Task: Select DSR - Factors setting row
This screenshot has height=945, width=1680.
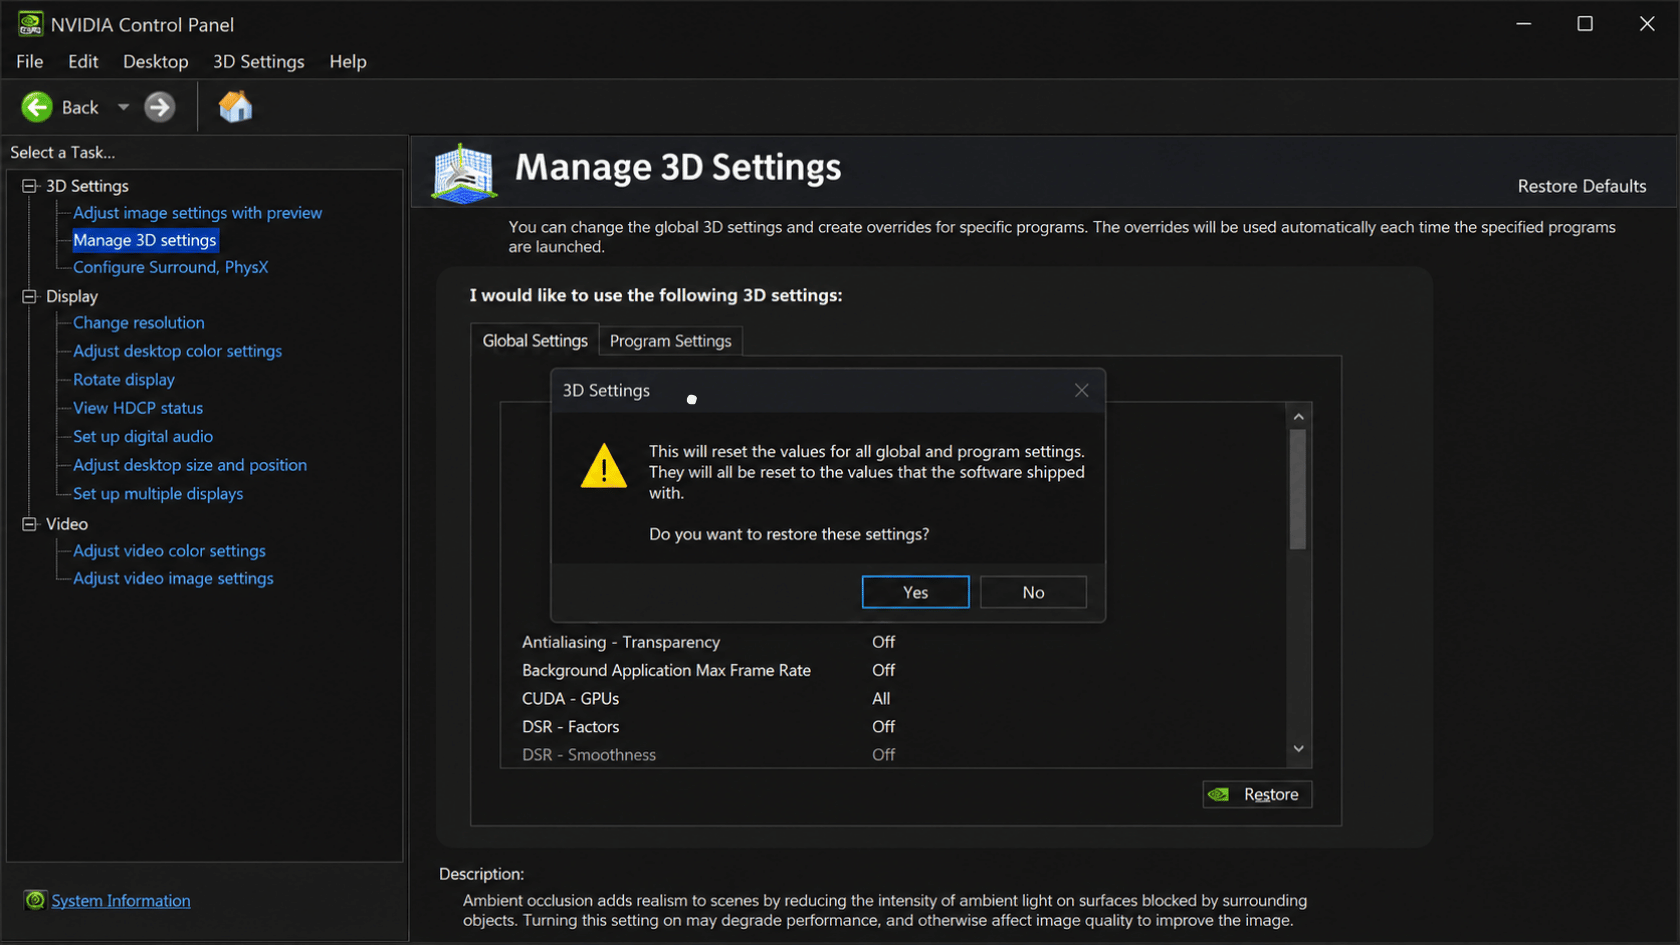Action: pos(893,727)
